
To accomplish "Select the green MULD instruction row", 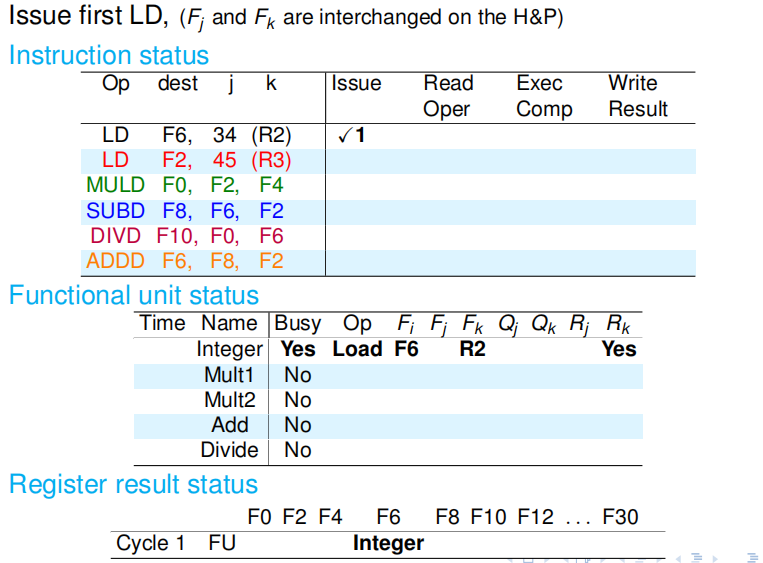I will 185,185.
